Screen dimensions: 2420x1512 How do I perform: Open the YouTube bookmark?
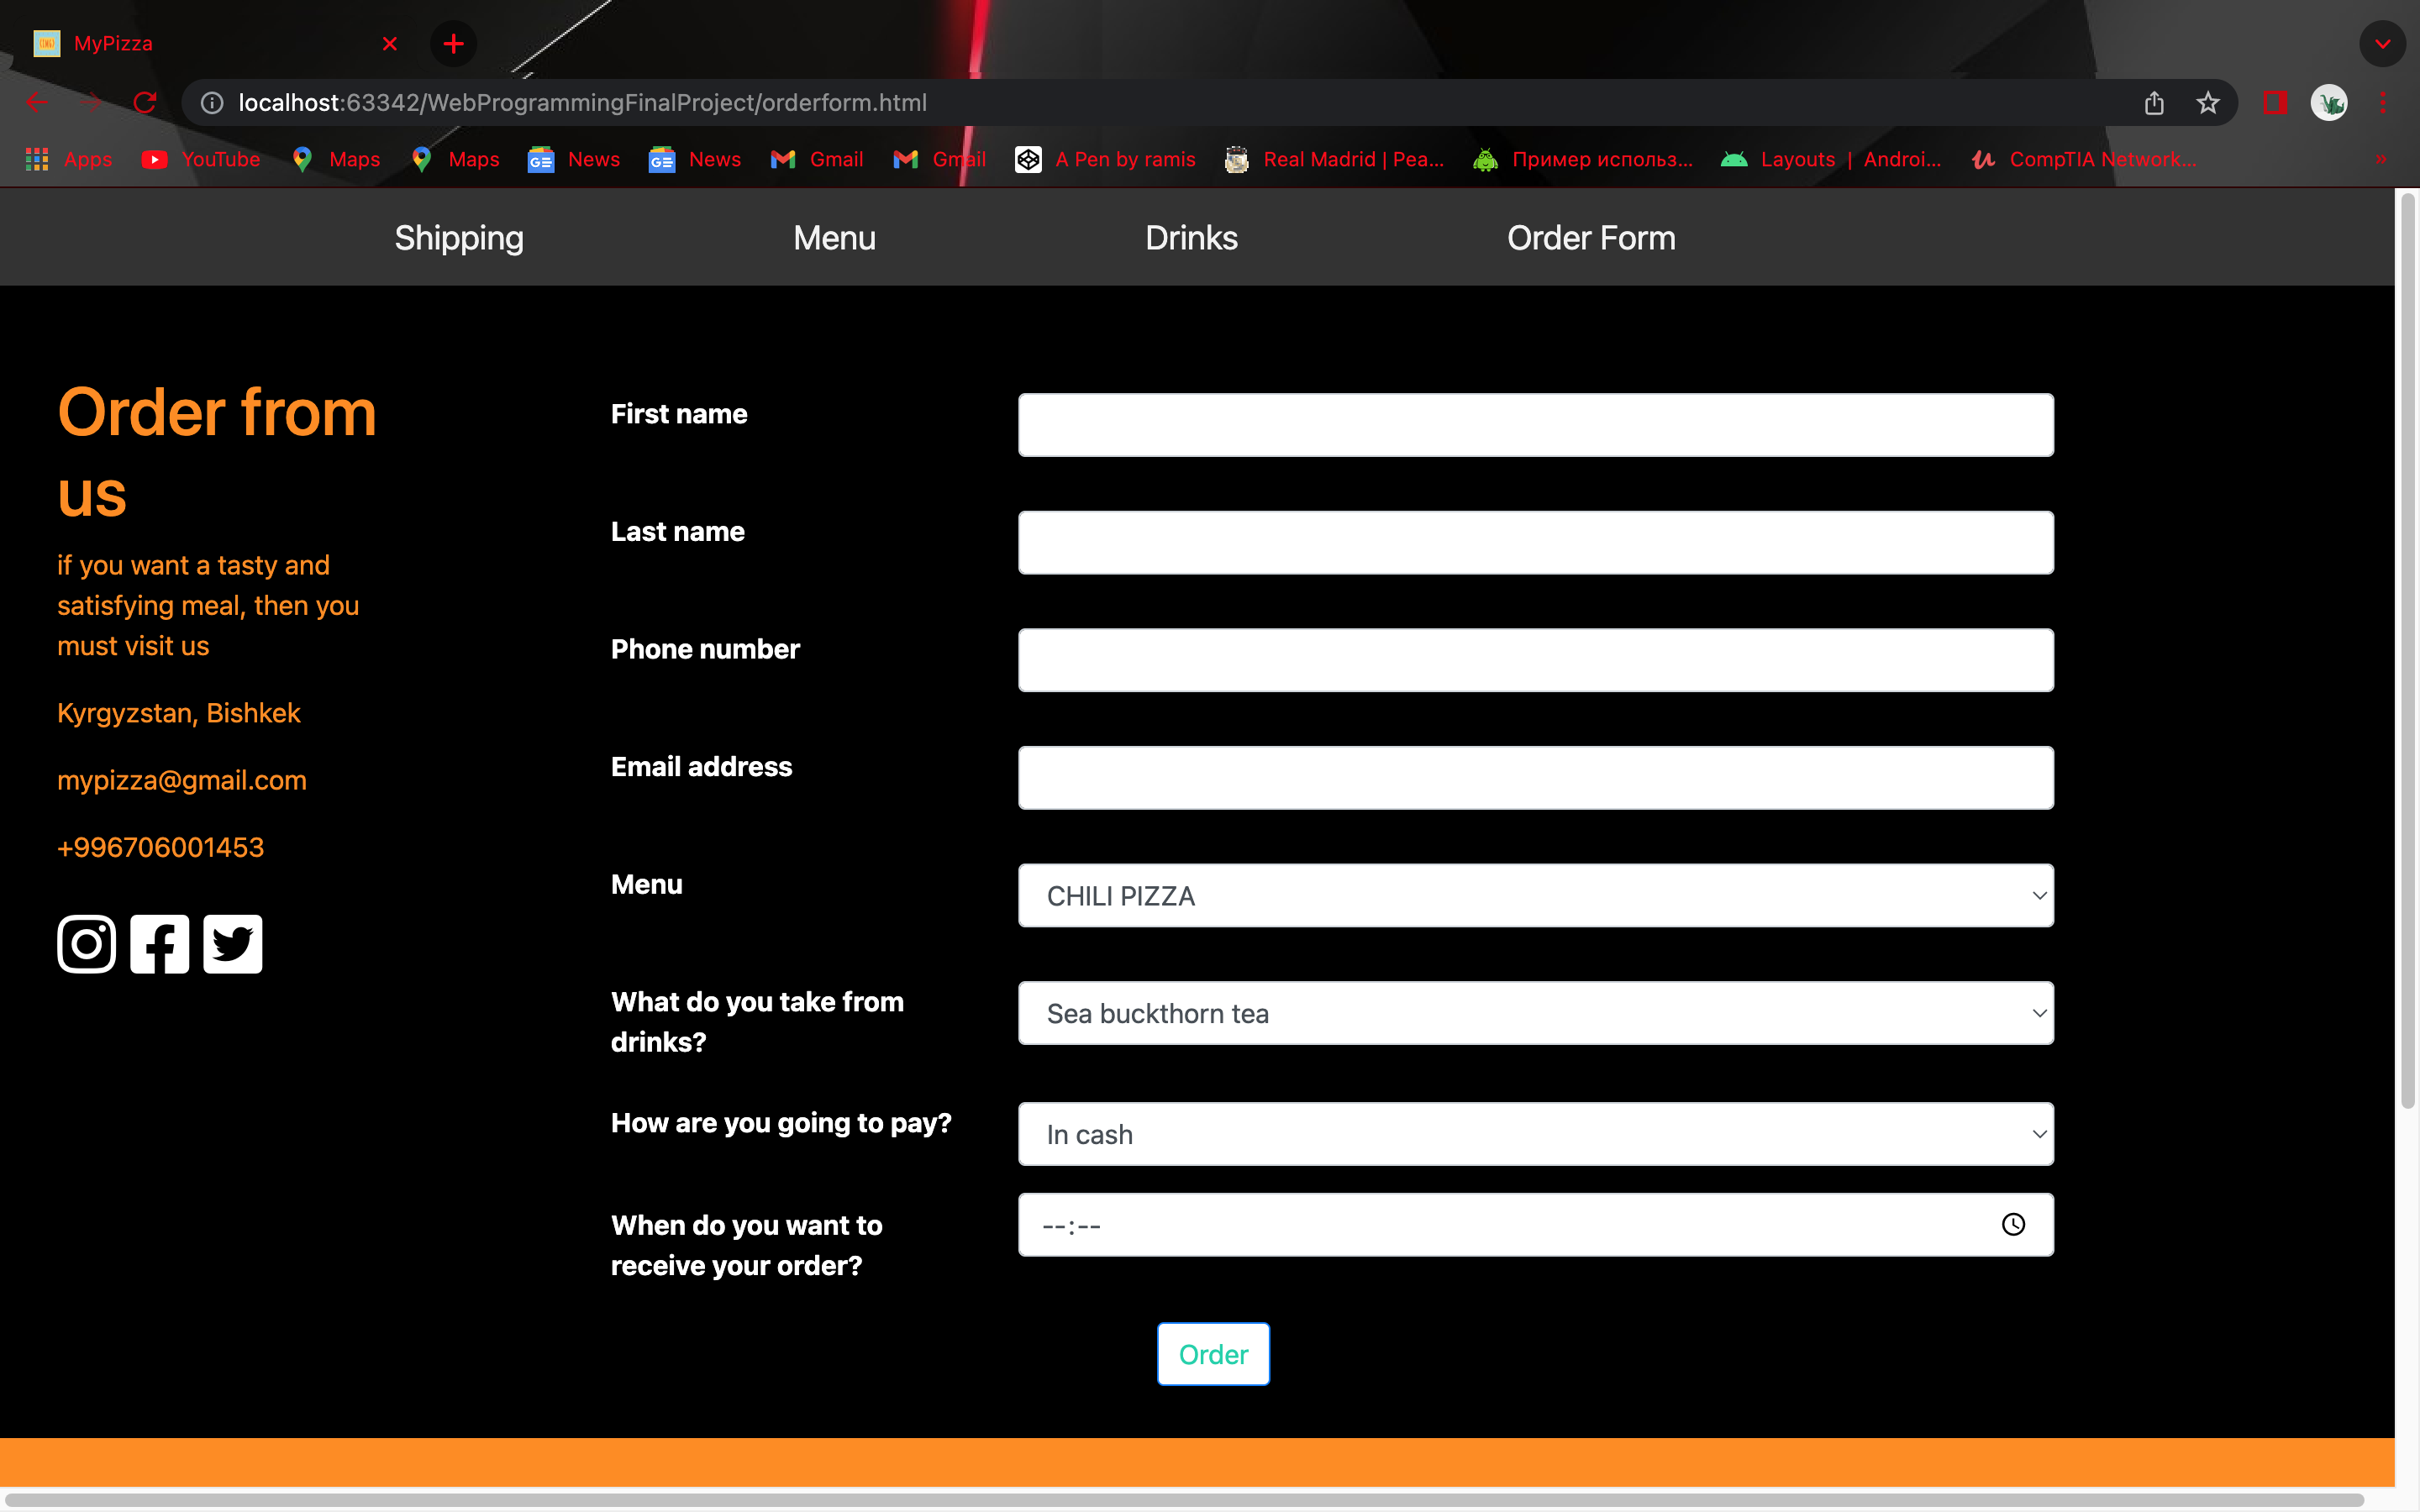click(x=201, y=159)
